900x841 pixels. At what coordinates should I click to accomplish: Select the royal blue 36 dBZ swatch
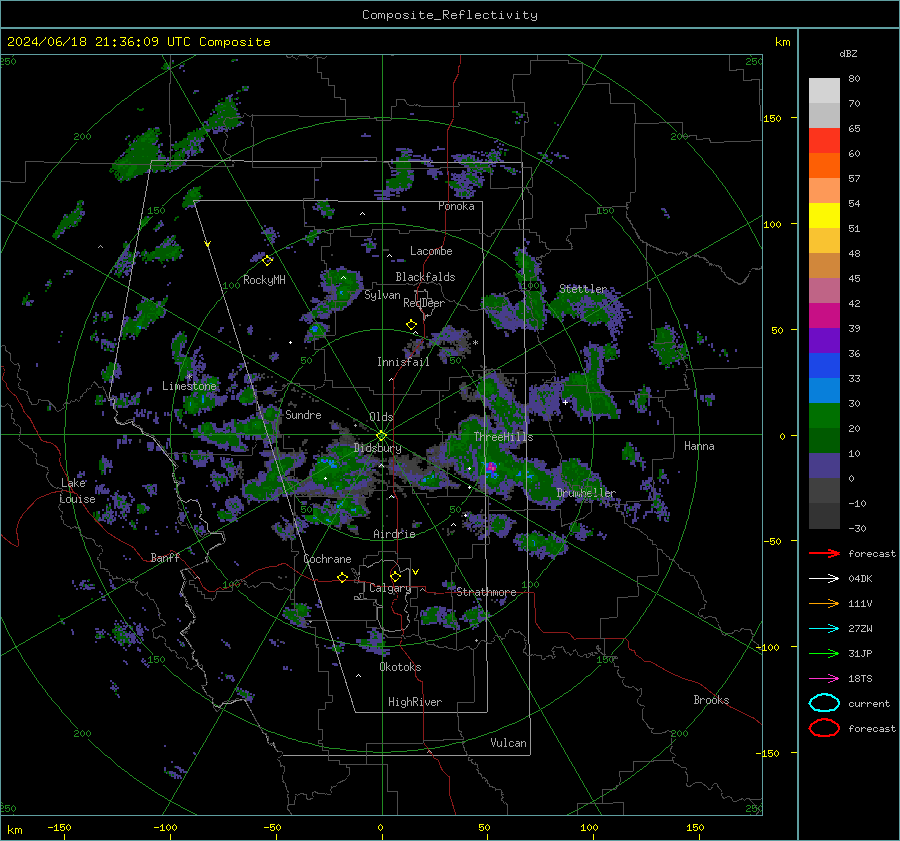click(x=824, y=366)
